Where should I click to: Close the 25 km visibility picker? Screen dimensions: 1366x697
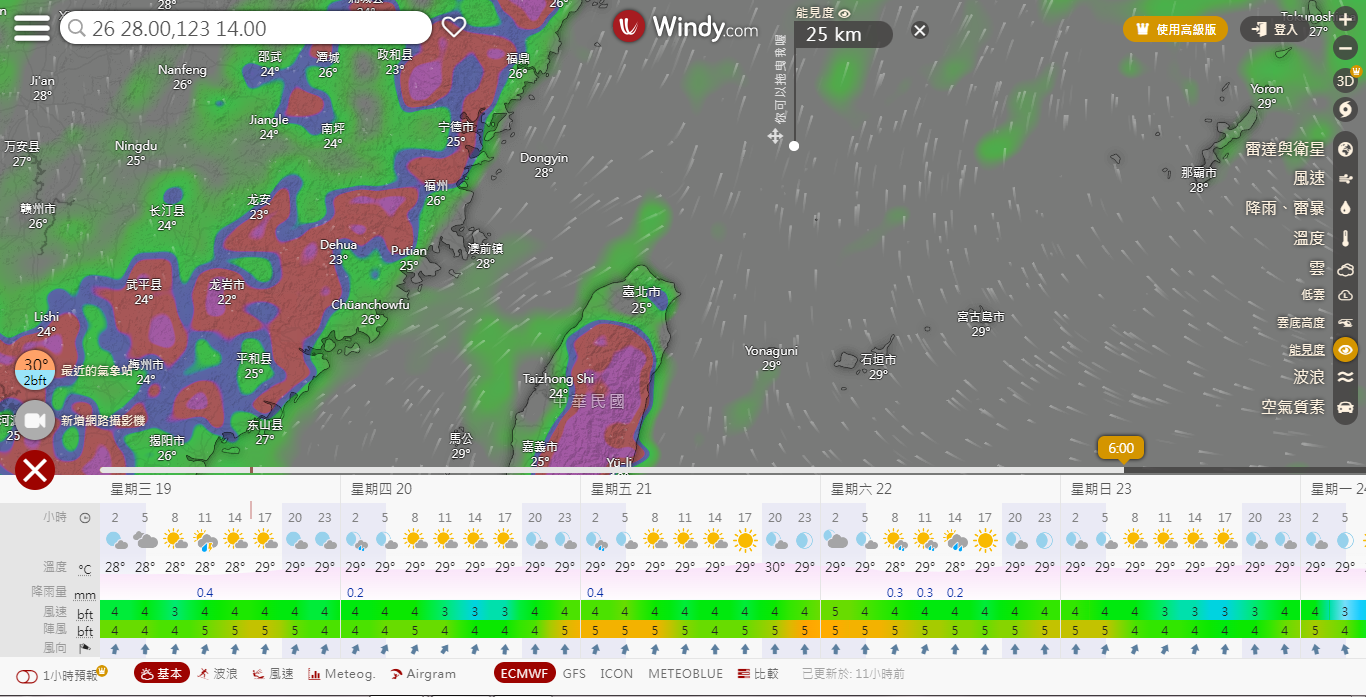click(920, 30)
